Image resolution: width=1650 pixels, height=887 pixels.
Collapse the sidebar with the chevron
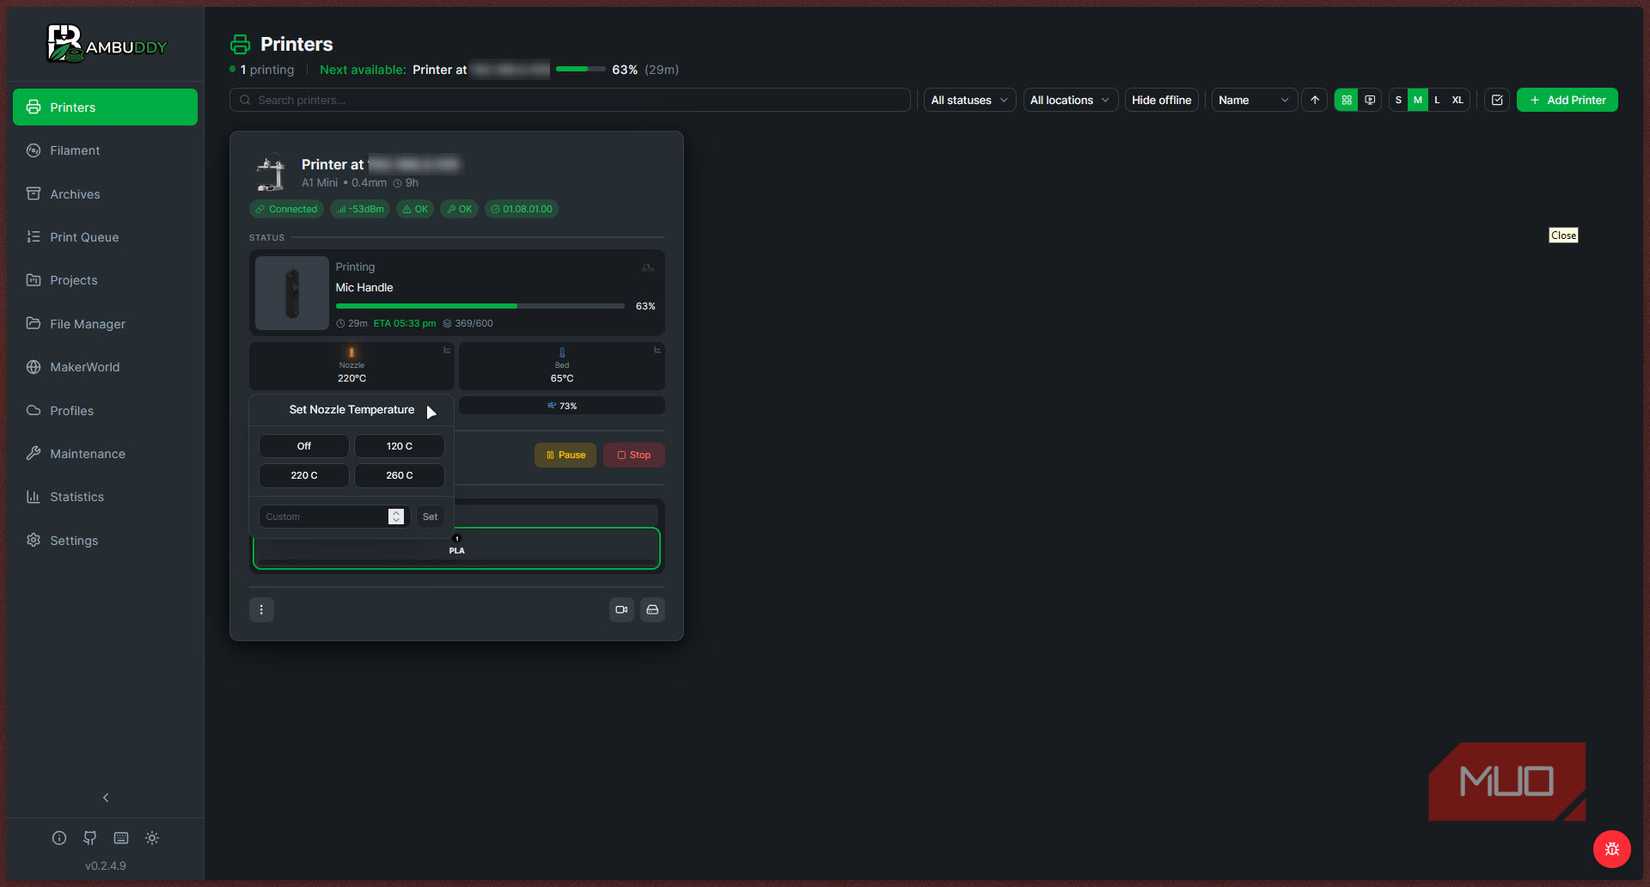pos(106,797)
